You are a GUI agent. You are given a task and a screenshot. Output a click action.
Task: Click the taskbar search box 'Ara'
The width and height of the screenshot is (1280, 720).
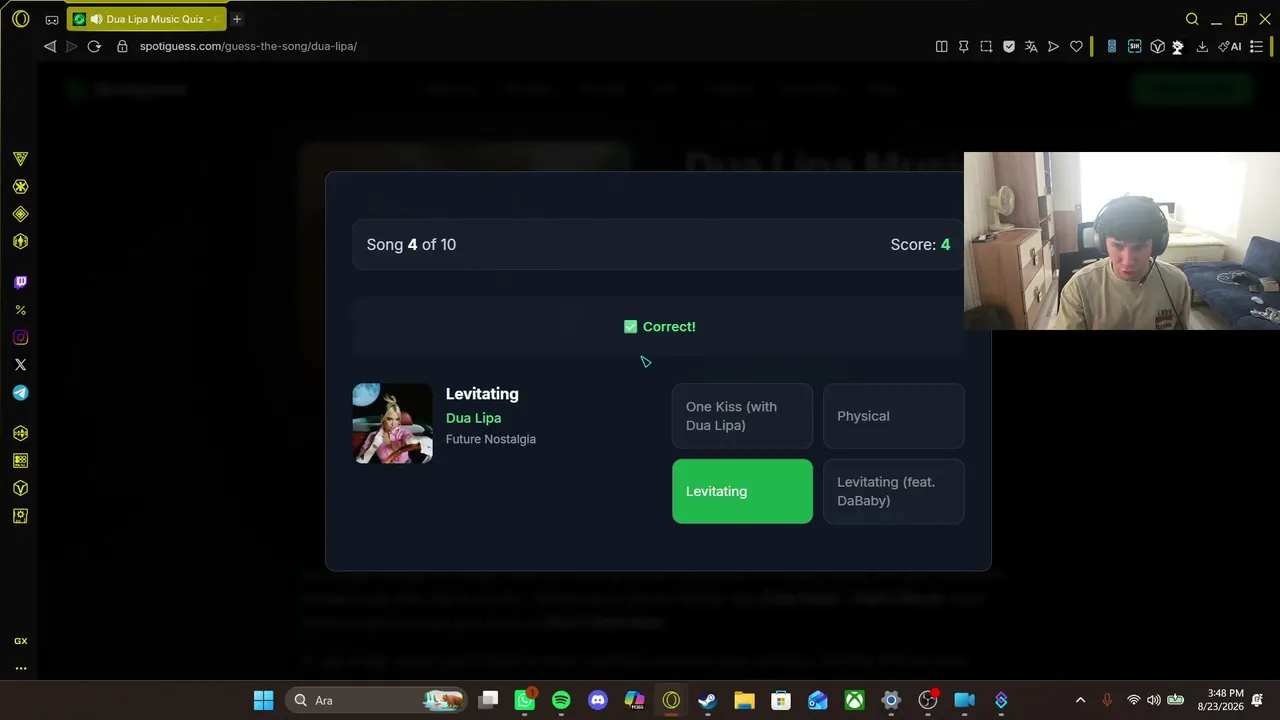click(375, 700)
